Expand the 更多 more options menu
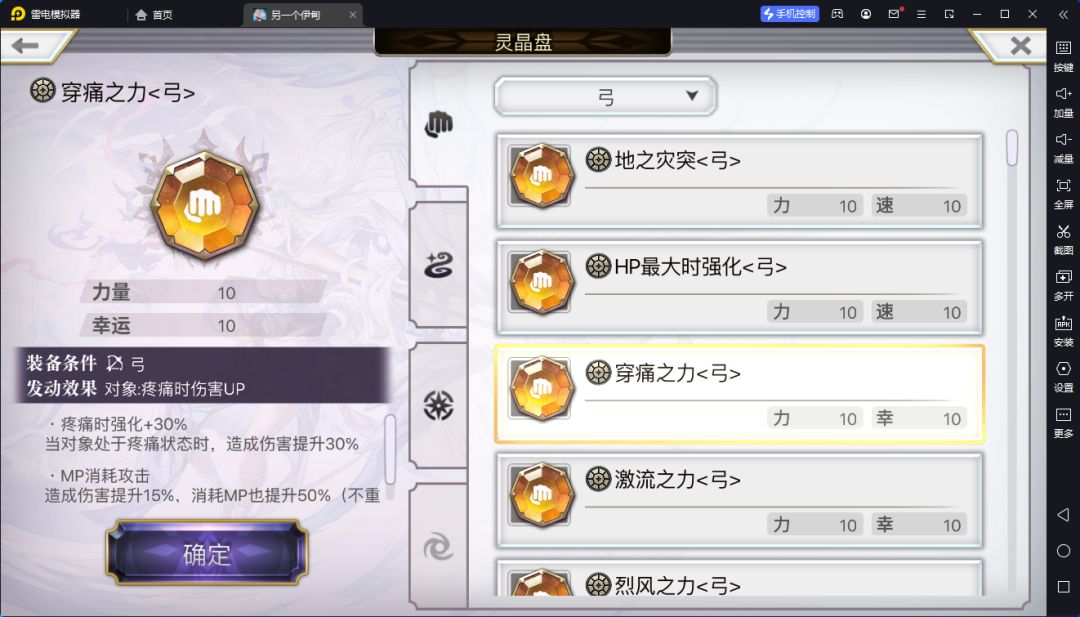Screen dimensions: 1080x617 click(1063, 422)
